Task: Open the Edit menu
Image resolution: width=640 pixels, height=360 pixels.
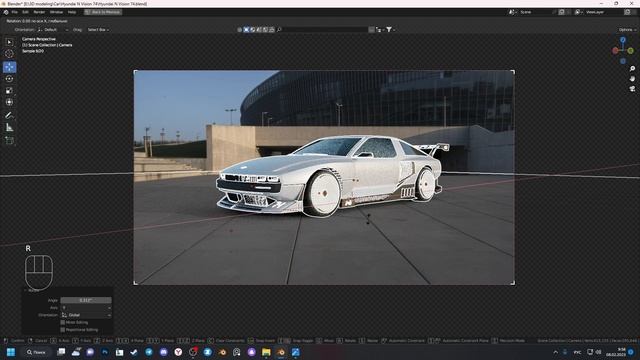Action: click(25, 12)
